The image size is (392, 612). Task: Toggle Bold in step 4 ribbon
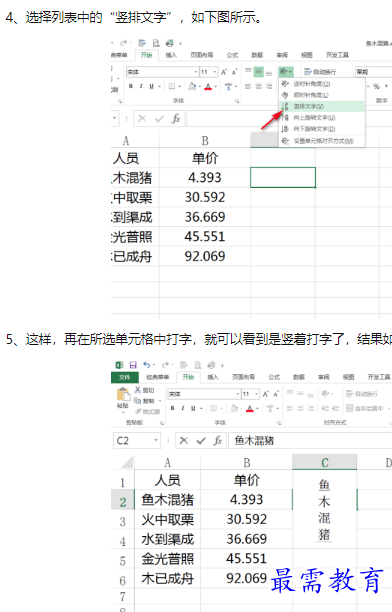tap(131, 86)
